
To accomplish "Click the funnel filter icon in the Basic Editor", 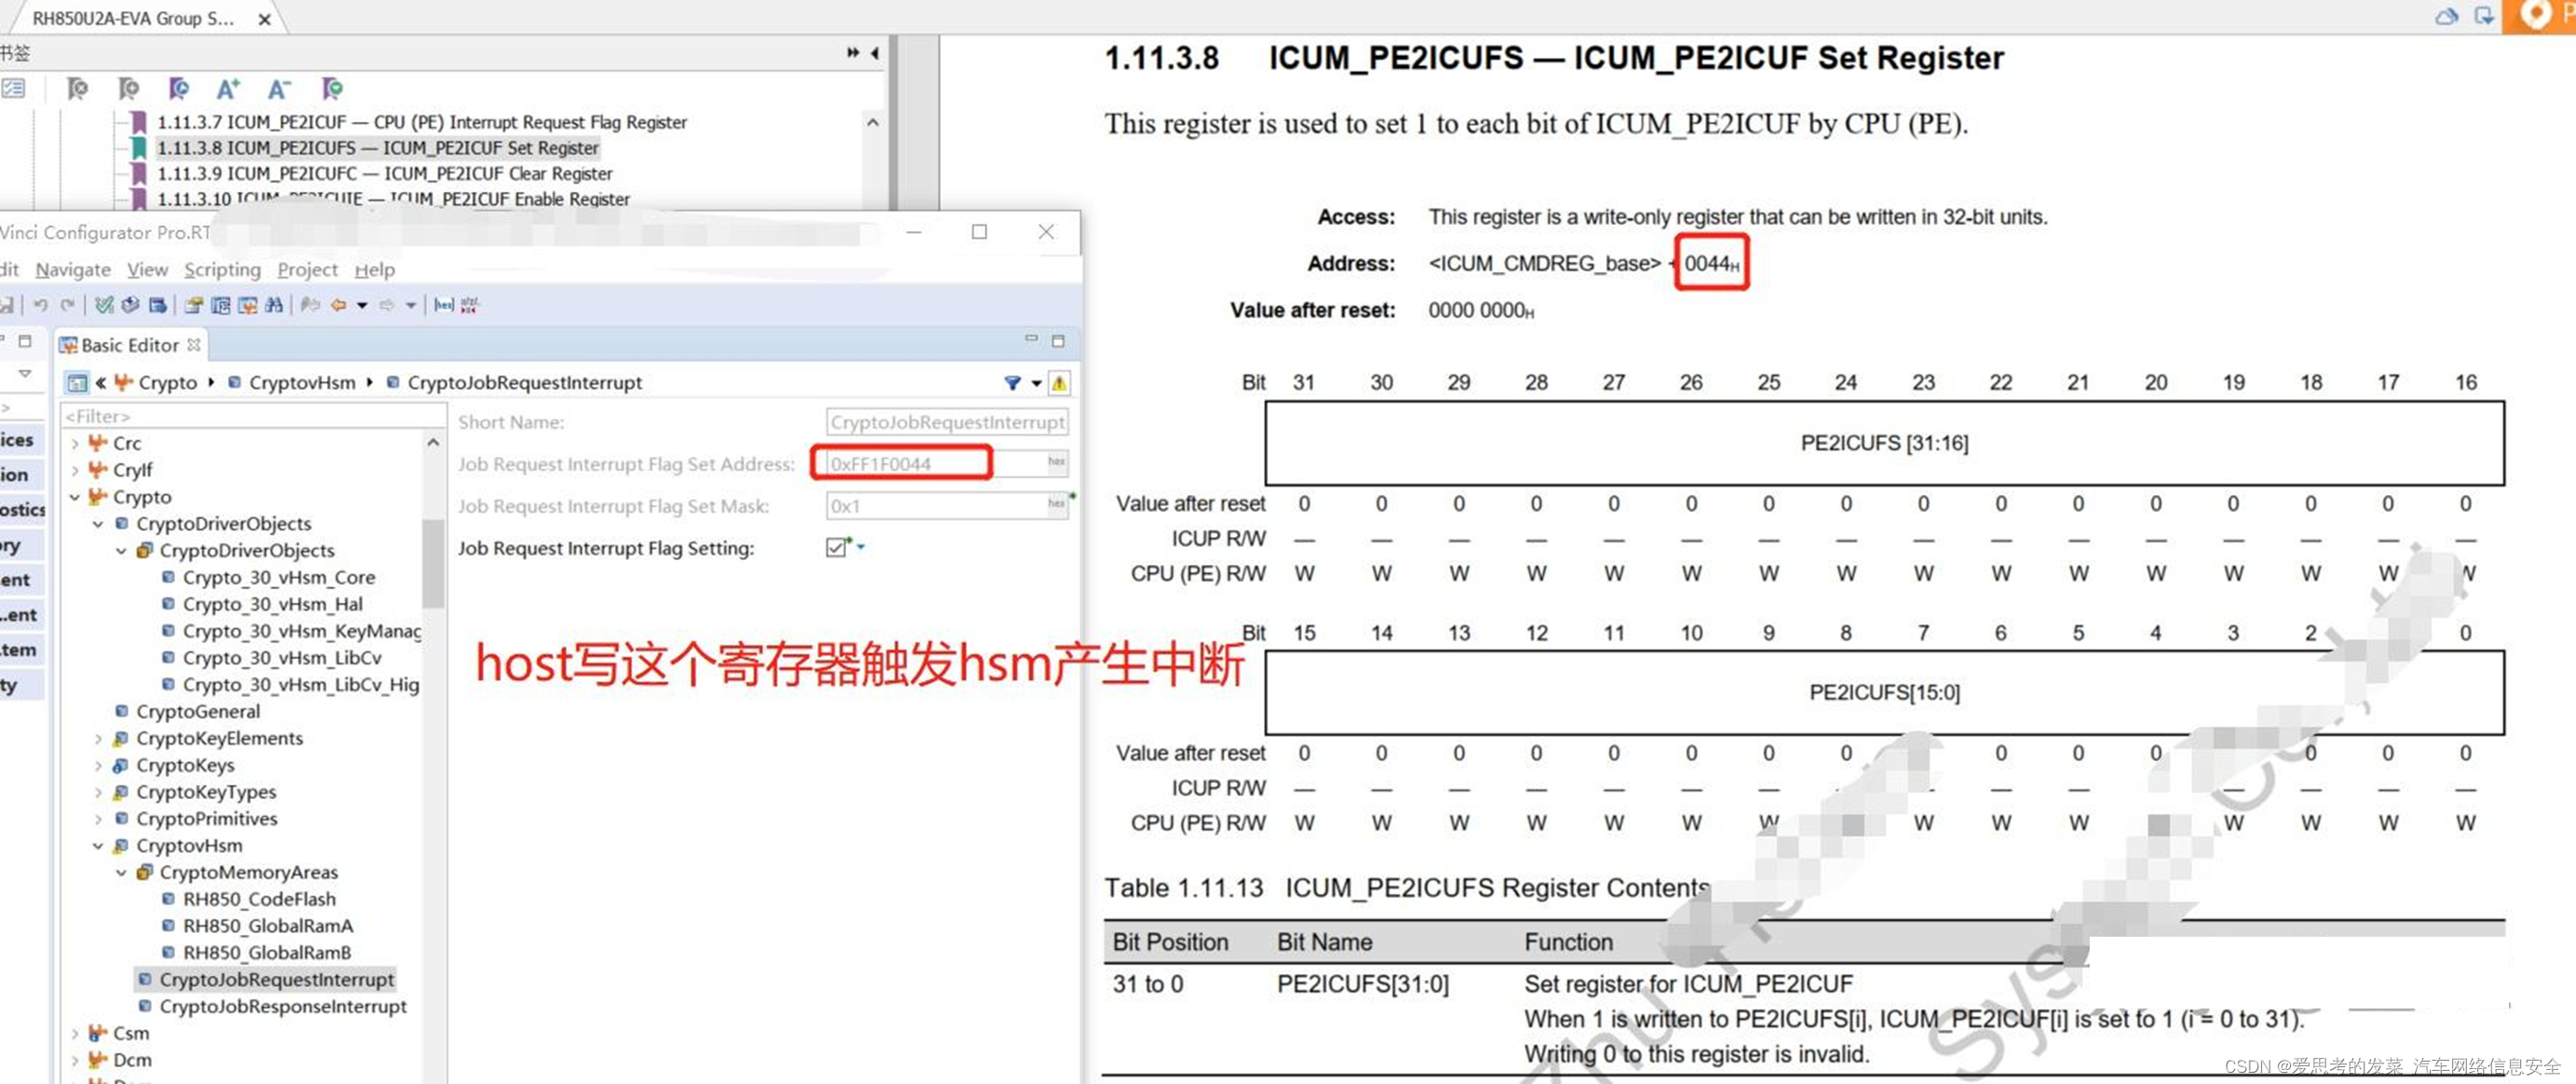I will point(1012,383).
